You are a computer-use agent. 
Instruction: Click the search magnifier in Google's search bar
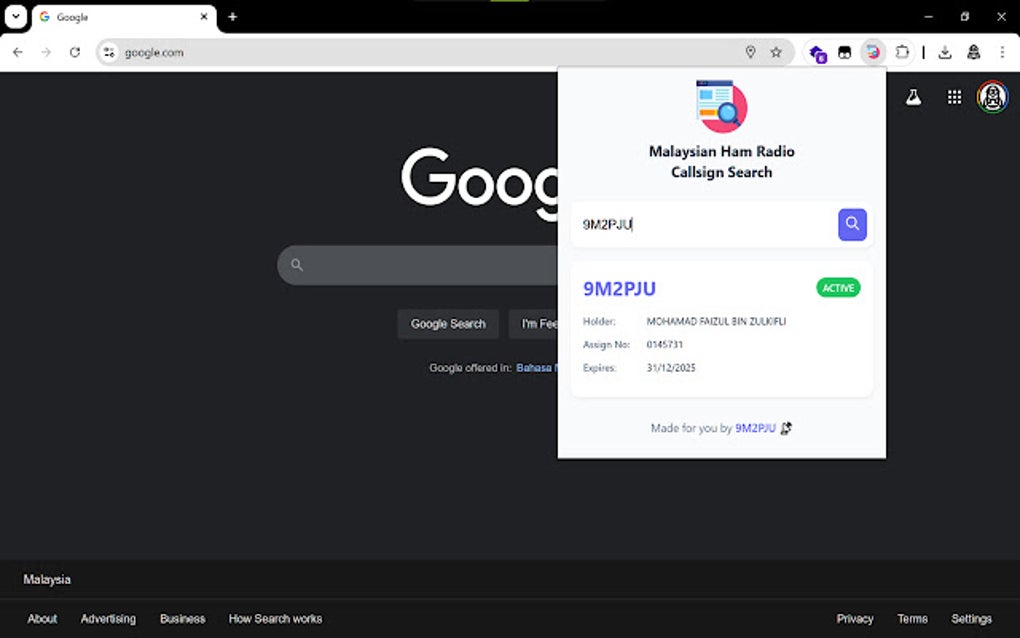click(296, 264)
